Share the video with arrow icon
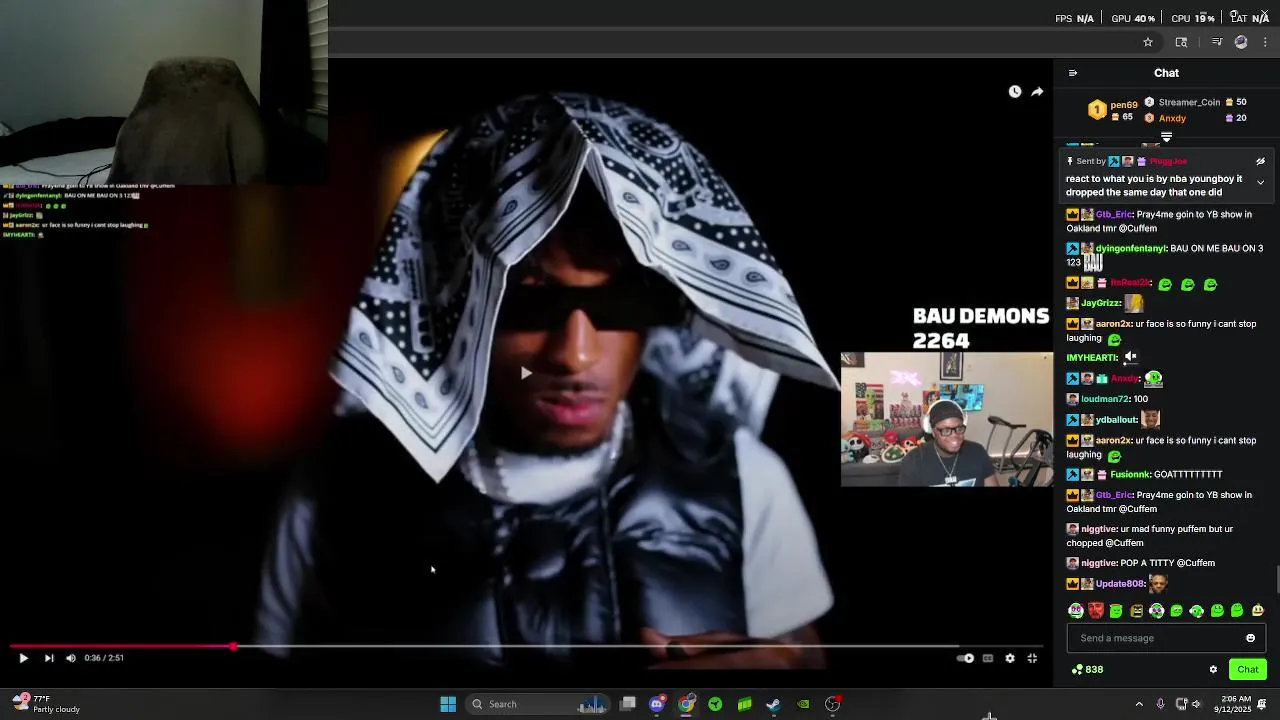The width and height of the screenshot is (1280, 720). (x=1037, y=92)
